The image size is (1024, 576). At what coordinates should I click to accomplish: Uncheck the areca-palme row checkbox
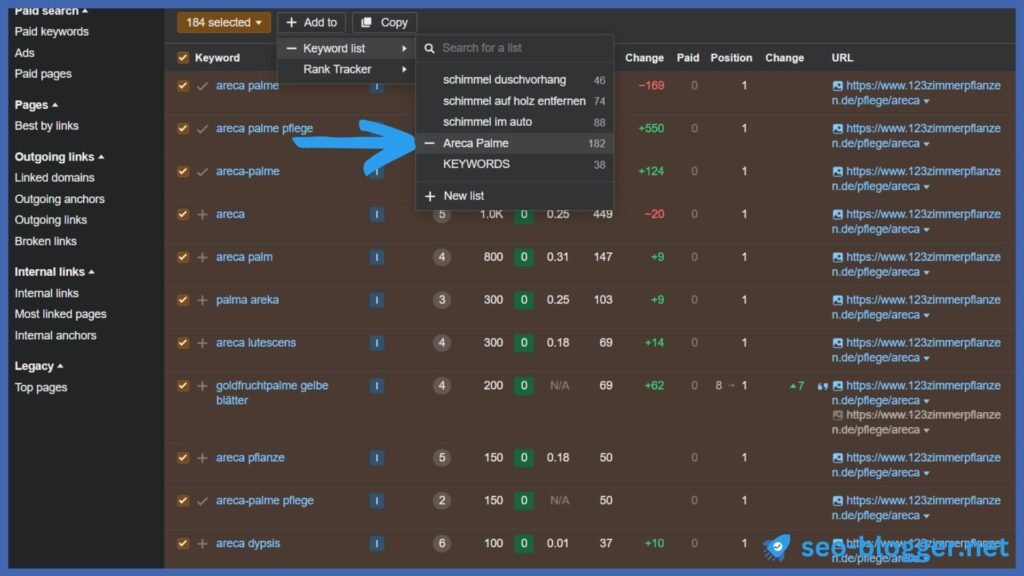183,172
